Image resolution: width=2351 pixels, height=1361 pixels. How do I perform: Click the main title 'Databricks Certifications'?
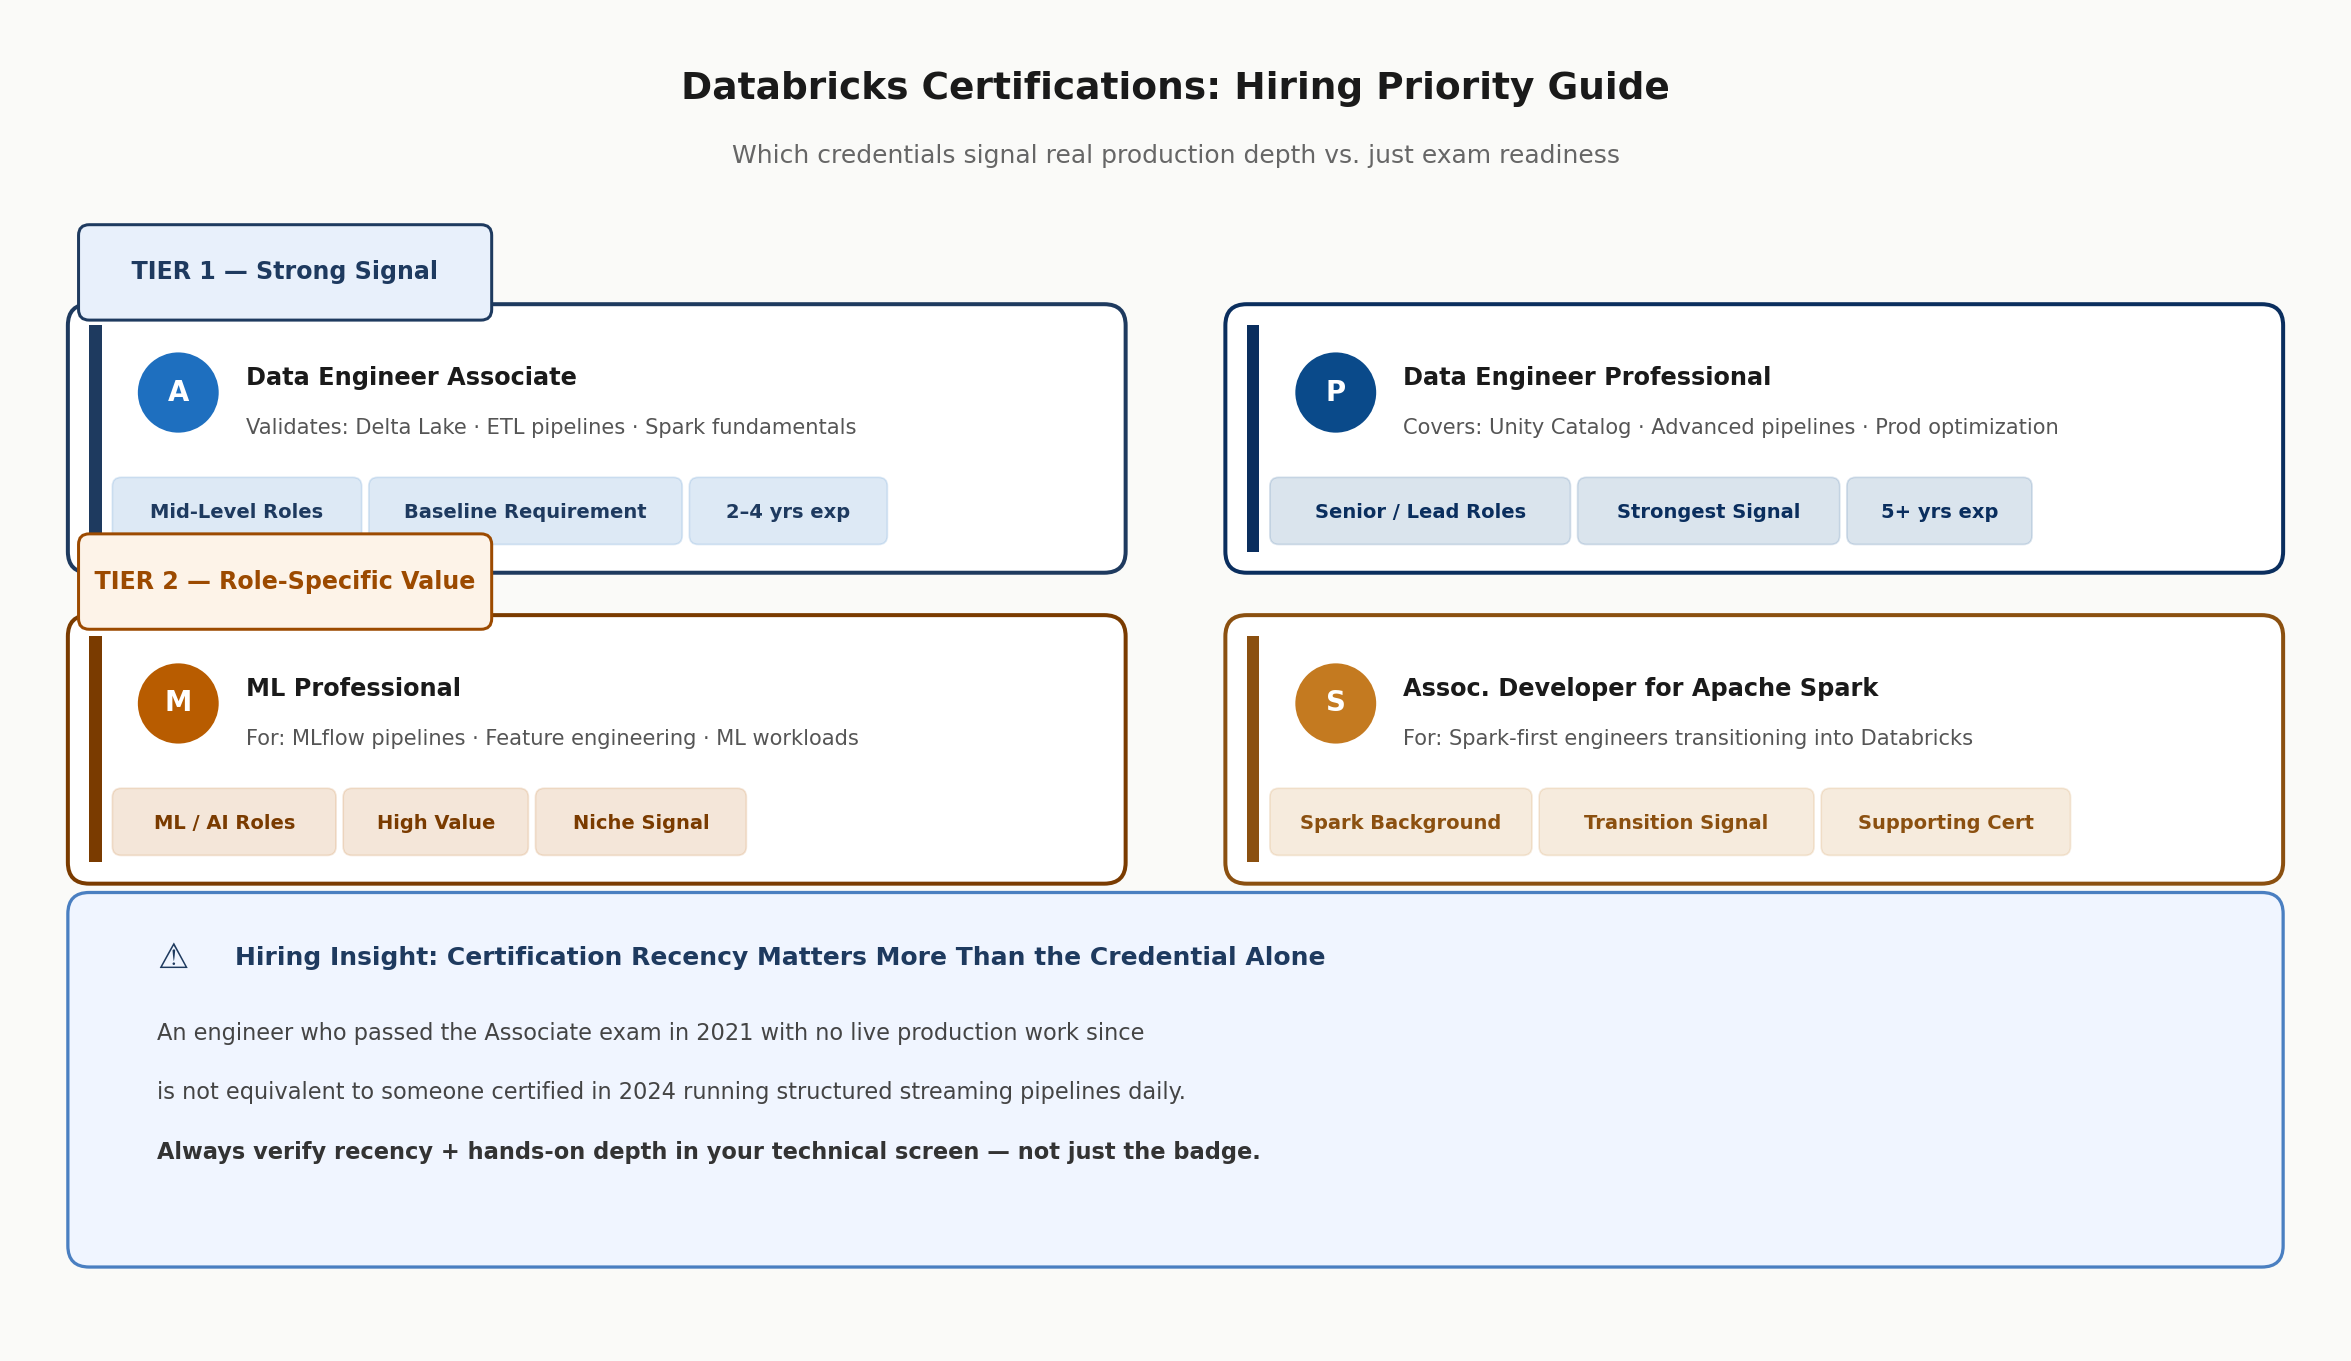[x=1175, y=87]
